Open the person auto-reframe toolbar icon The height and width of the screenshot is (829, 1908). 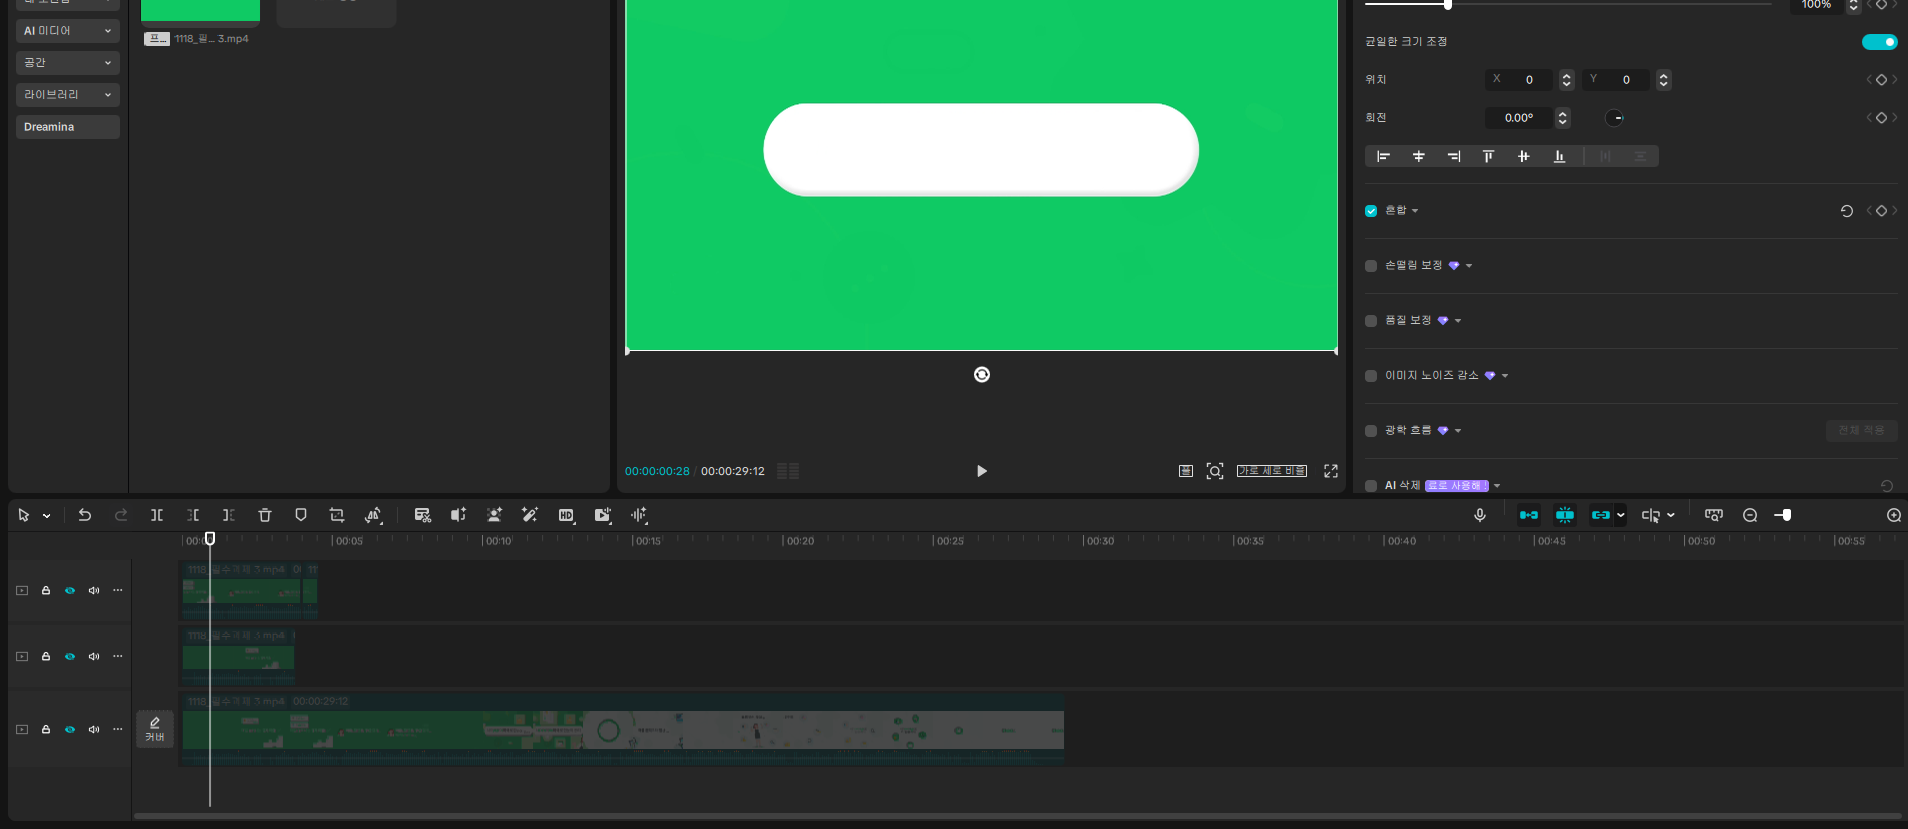[x=494, y=515]
